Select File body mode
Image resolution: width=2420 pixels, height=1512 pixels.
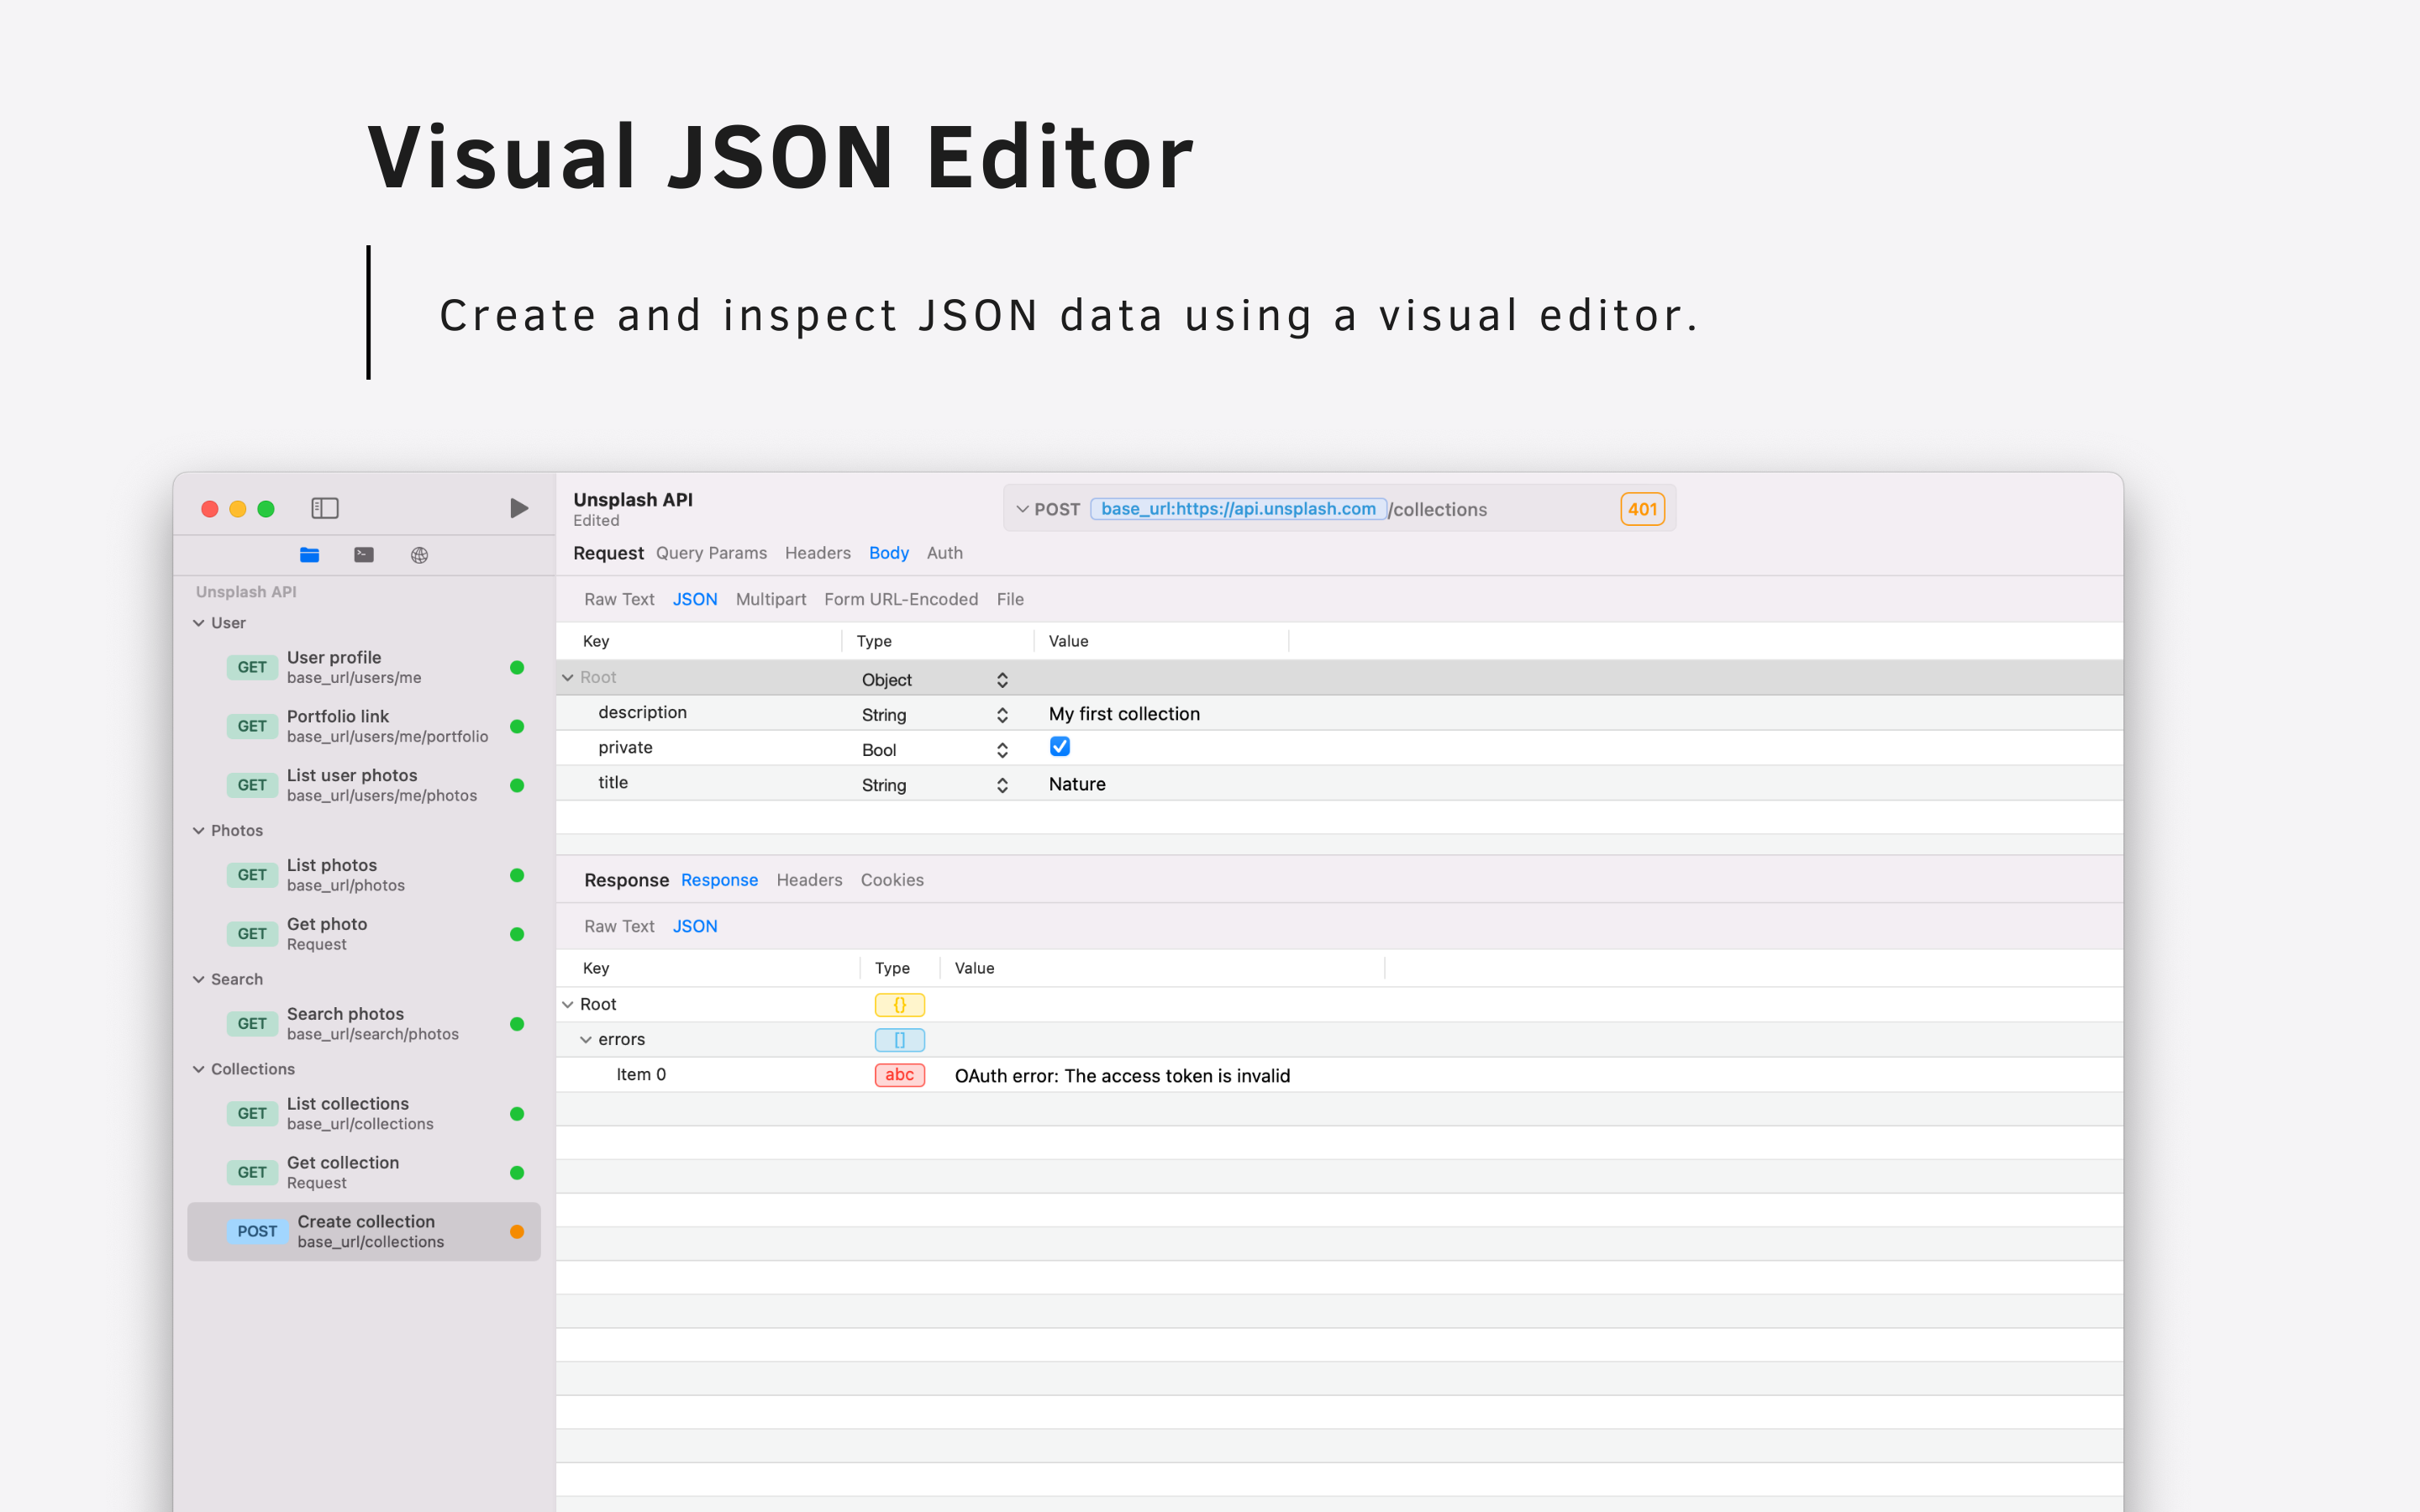(1010, 599)
